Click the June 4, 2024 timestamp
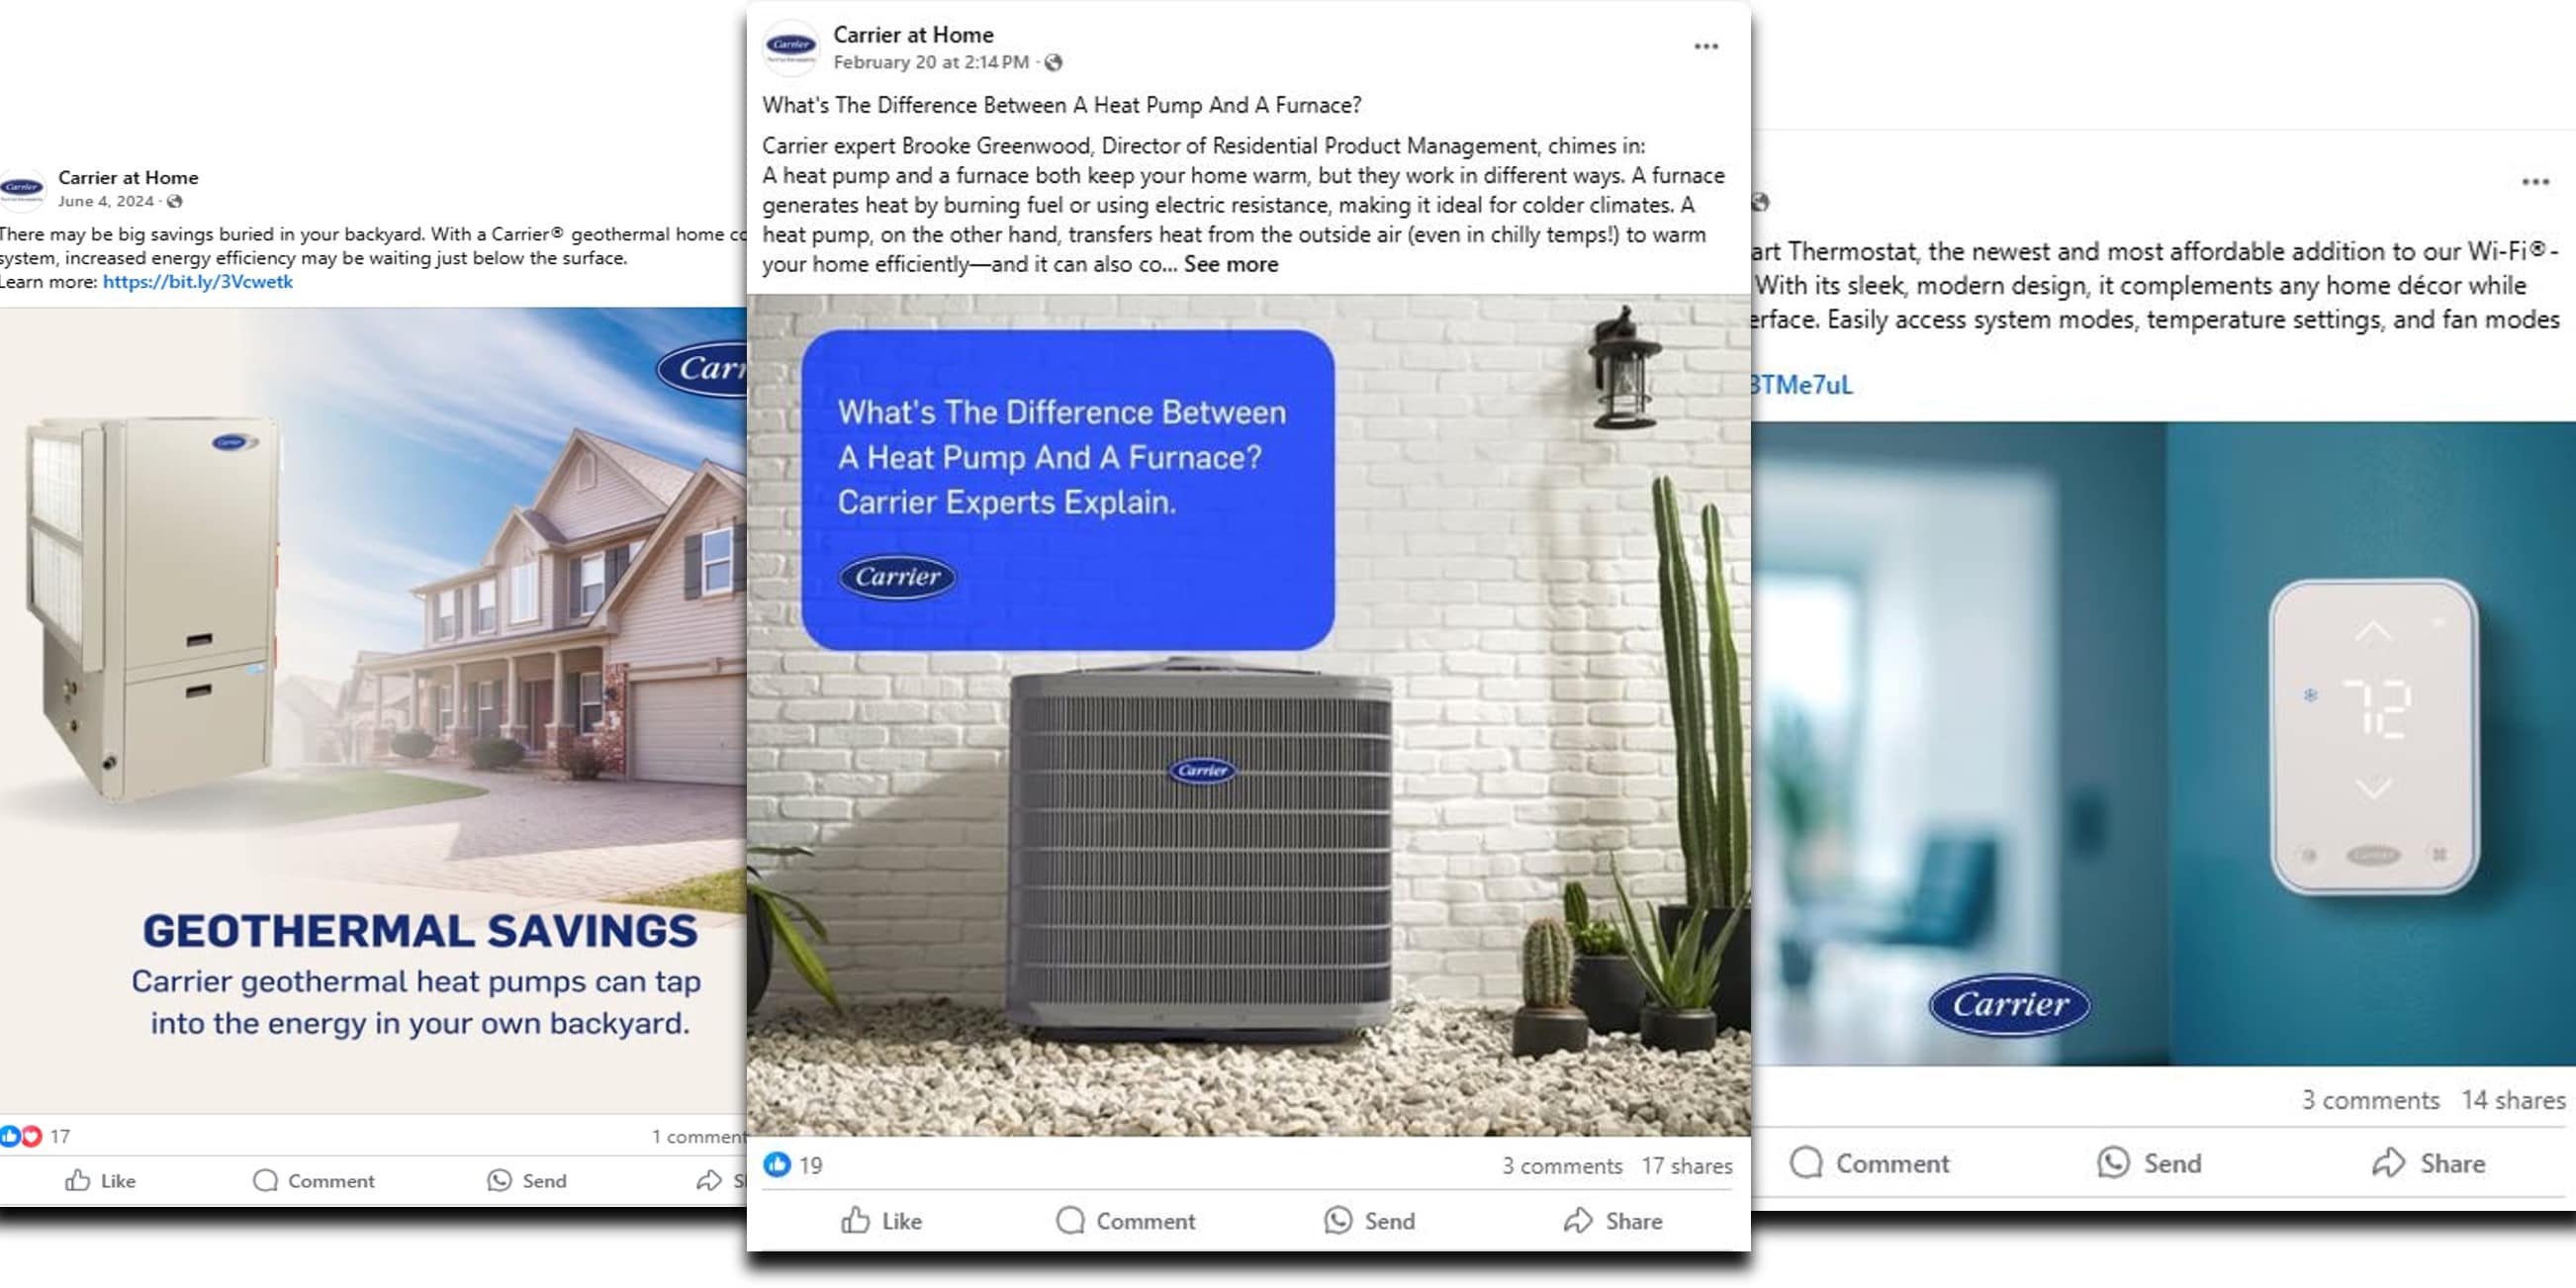The image size is (2576, 1288). point(106,202)
